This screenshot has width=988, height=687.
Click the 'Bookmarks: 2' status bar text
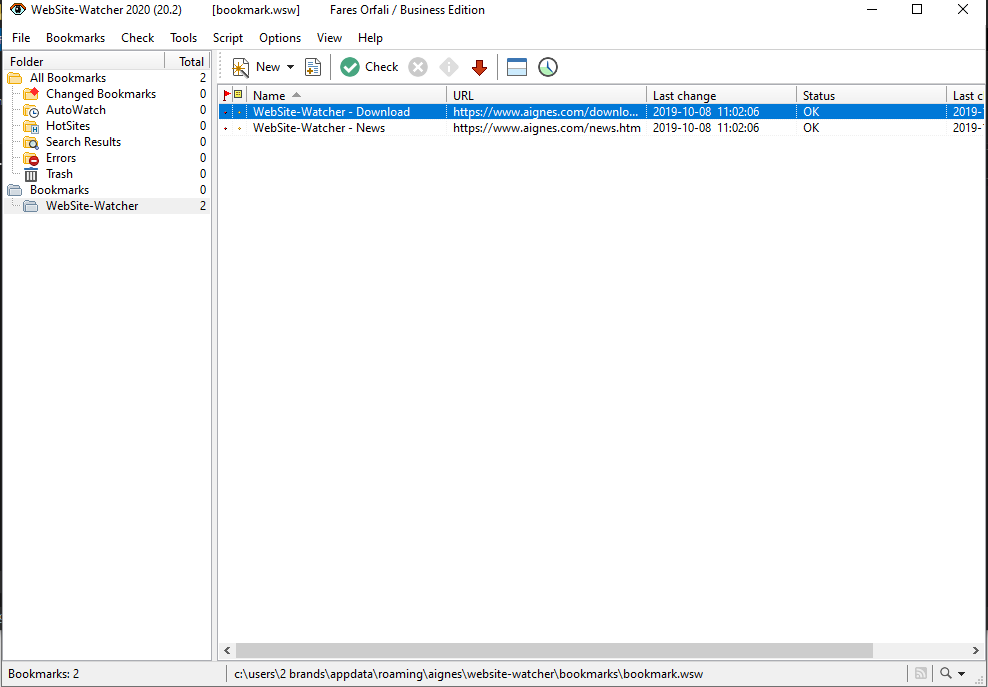(x=43, y=674)
